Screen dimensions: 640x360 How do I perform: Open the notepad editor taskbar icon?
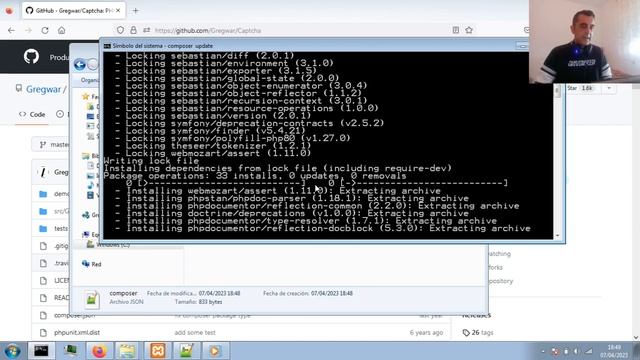click(186, 351)
